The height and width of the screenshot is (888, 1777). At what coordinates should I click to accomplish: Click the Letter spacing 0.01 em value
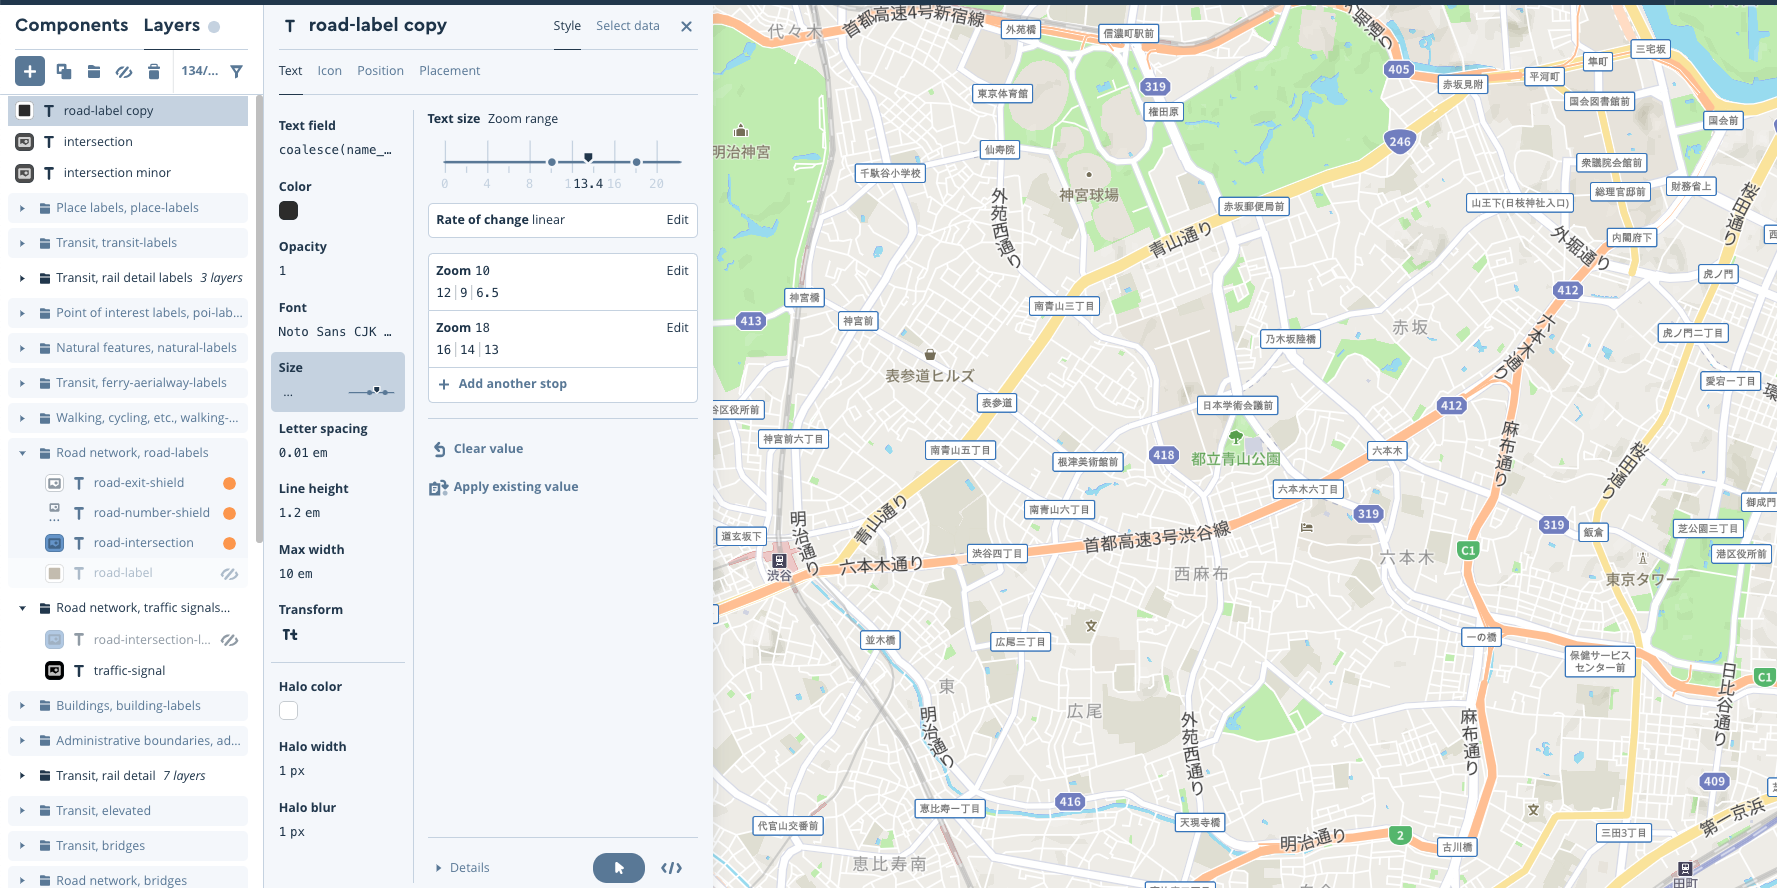(303, 453)
